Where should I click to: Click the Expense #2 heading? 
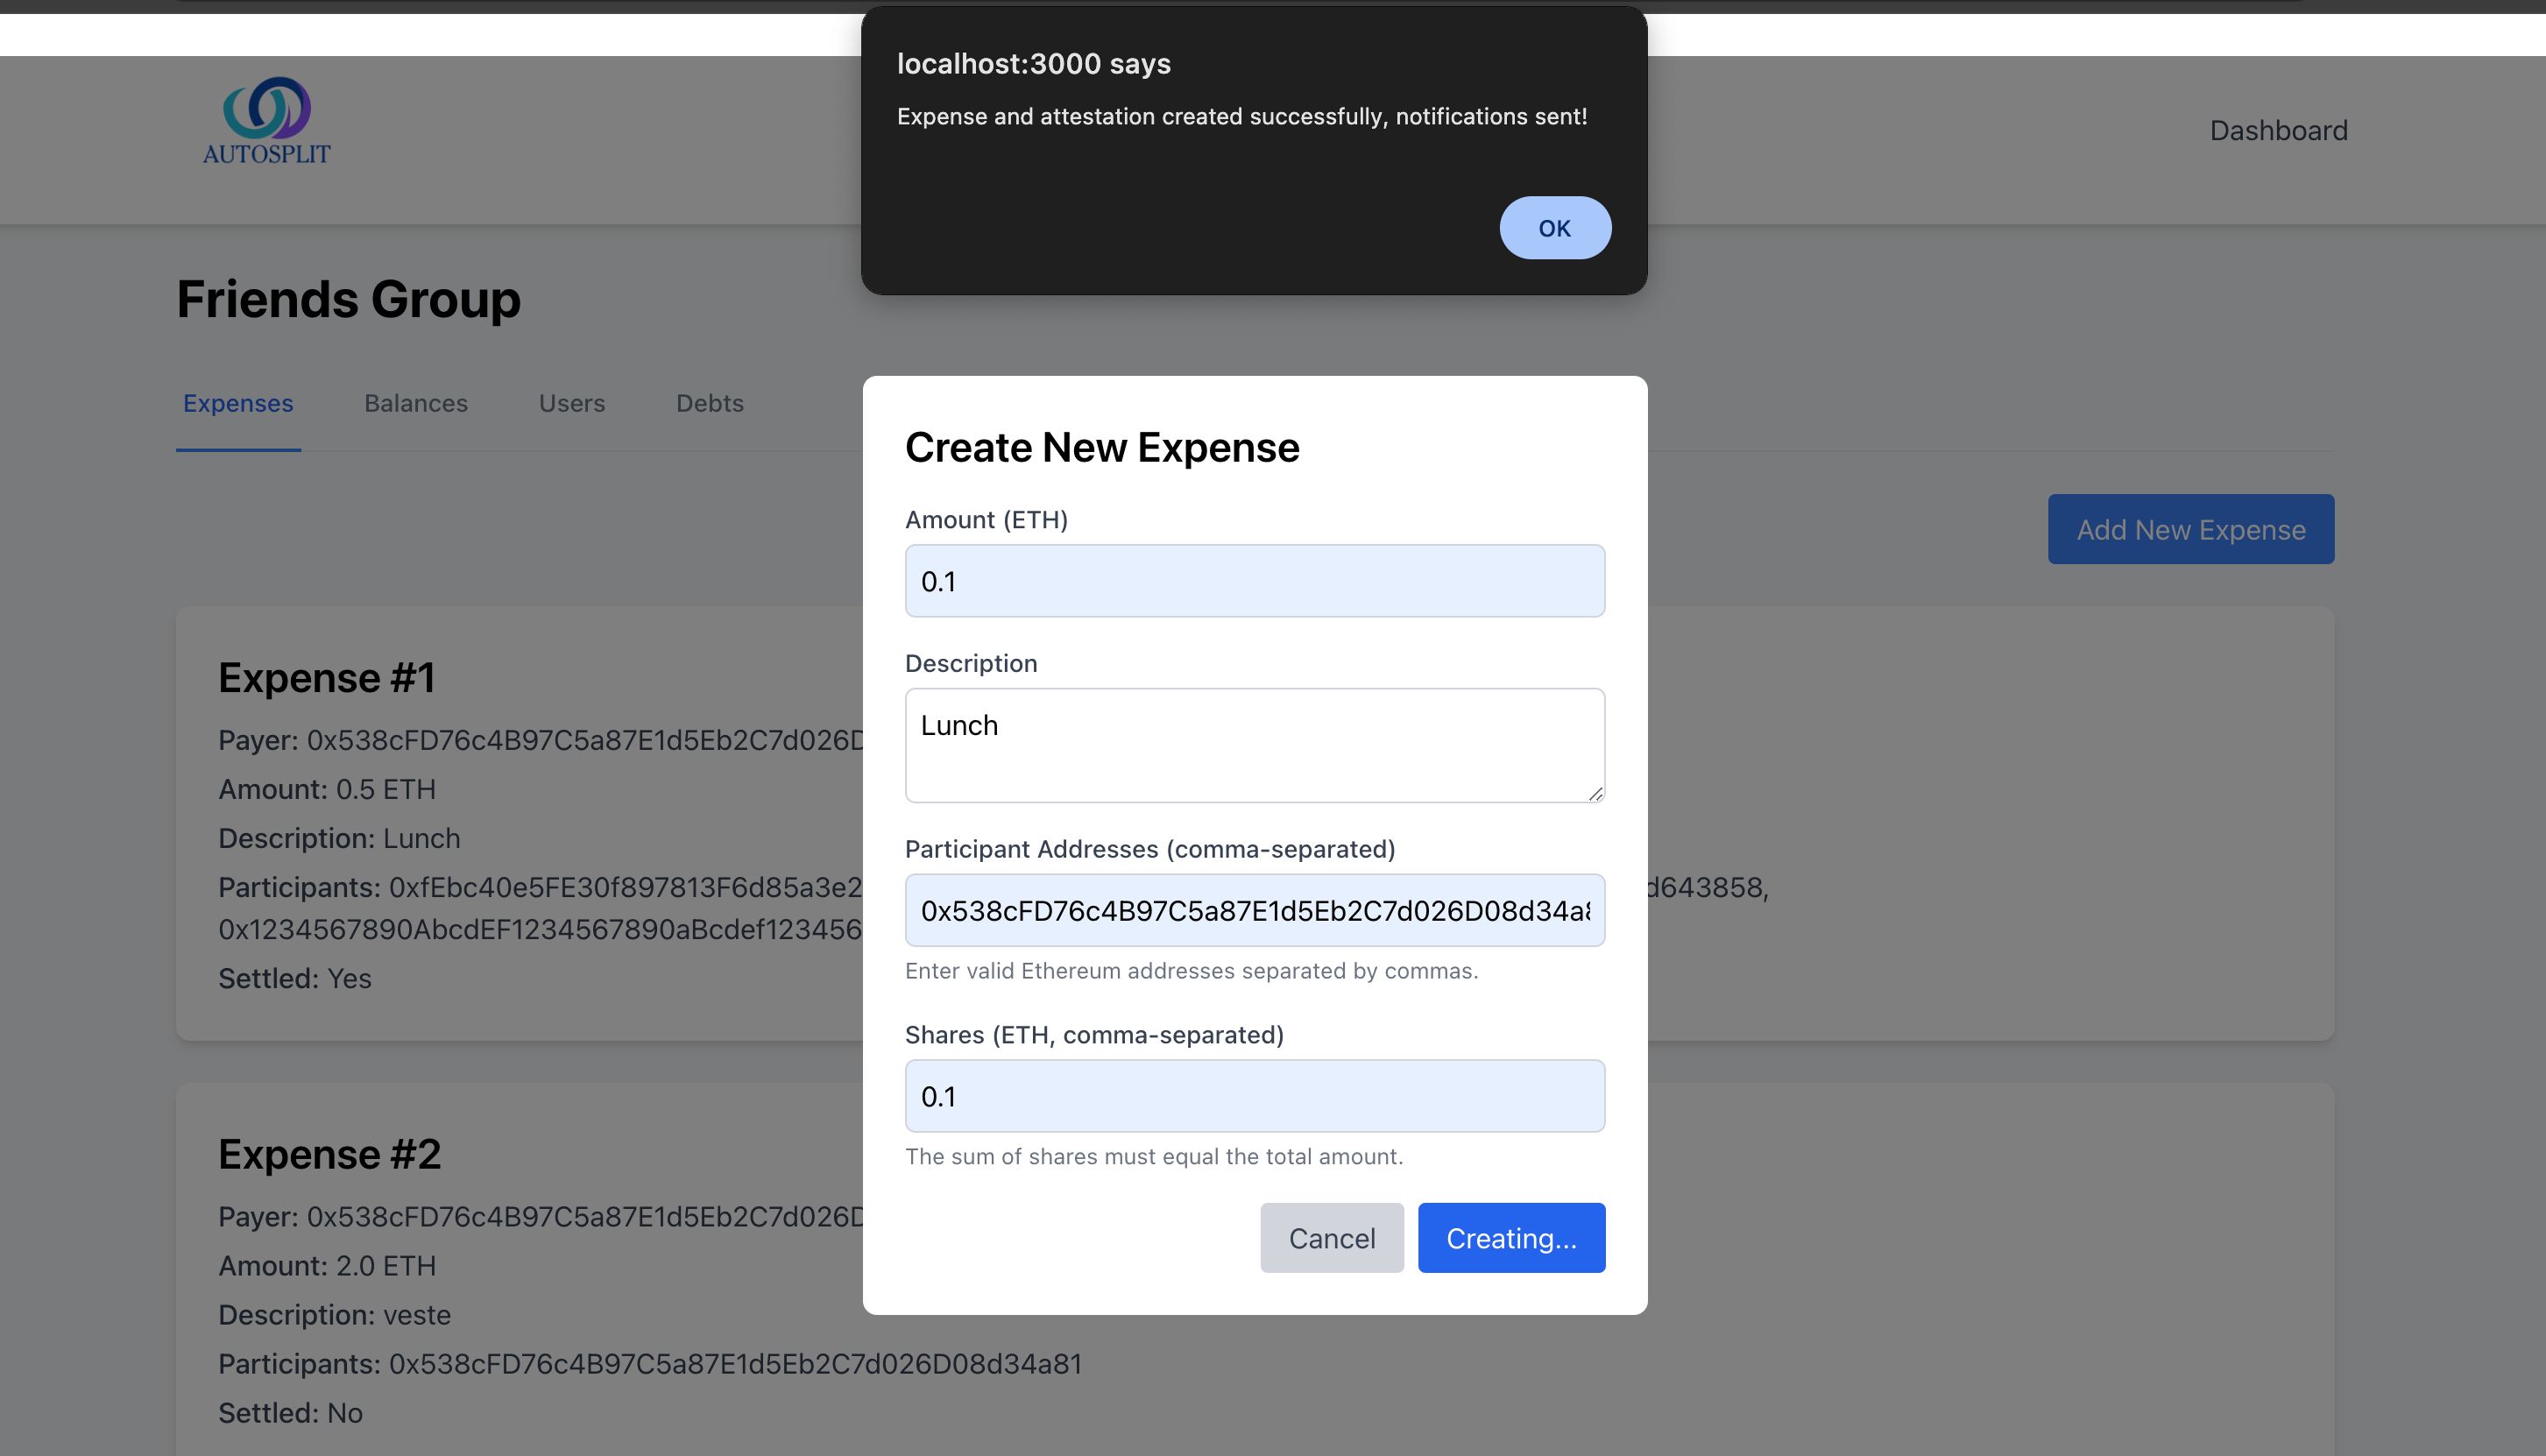pyautogui.click(x=329, y=1154)
